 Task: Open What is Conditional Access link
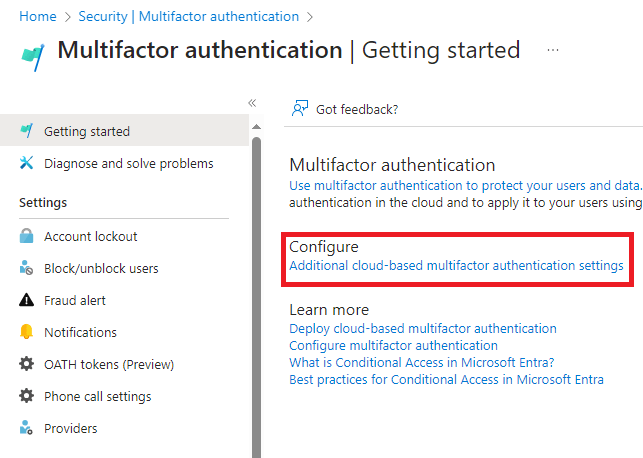click(422, 362)
